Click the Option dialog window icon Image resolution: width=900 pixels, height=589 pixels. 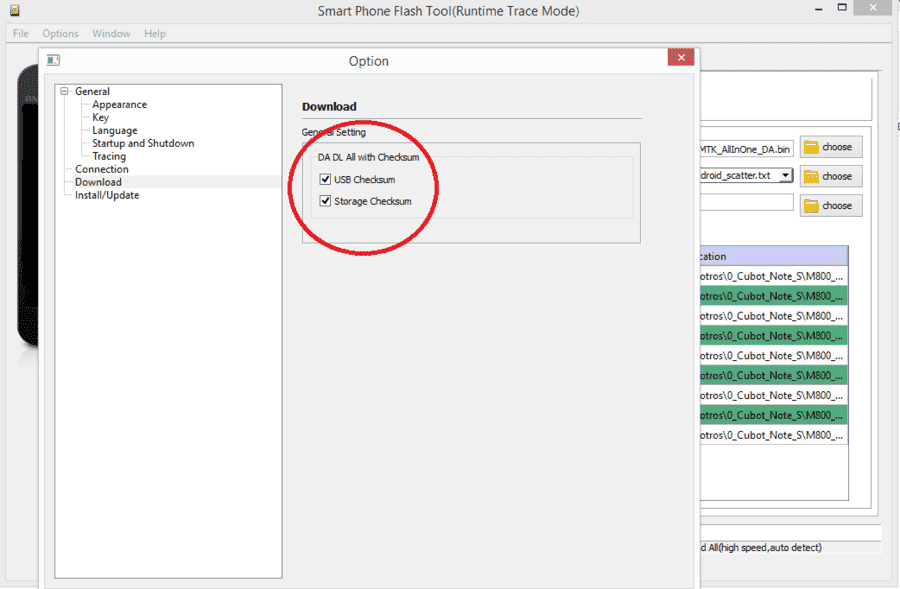pos(53,60)
